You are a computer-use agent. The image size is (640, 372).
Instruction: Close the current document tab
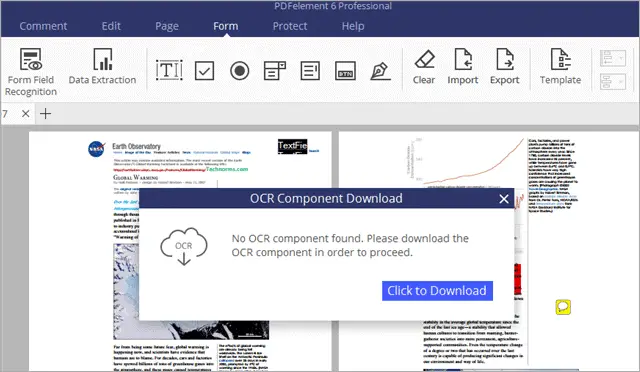pos(25,114)
